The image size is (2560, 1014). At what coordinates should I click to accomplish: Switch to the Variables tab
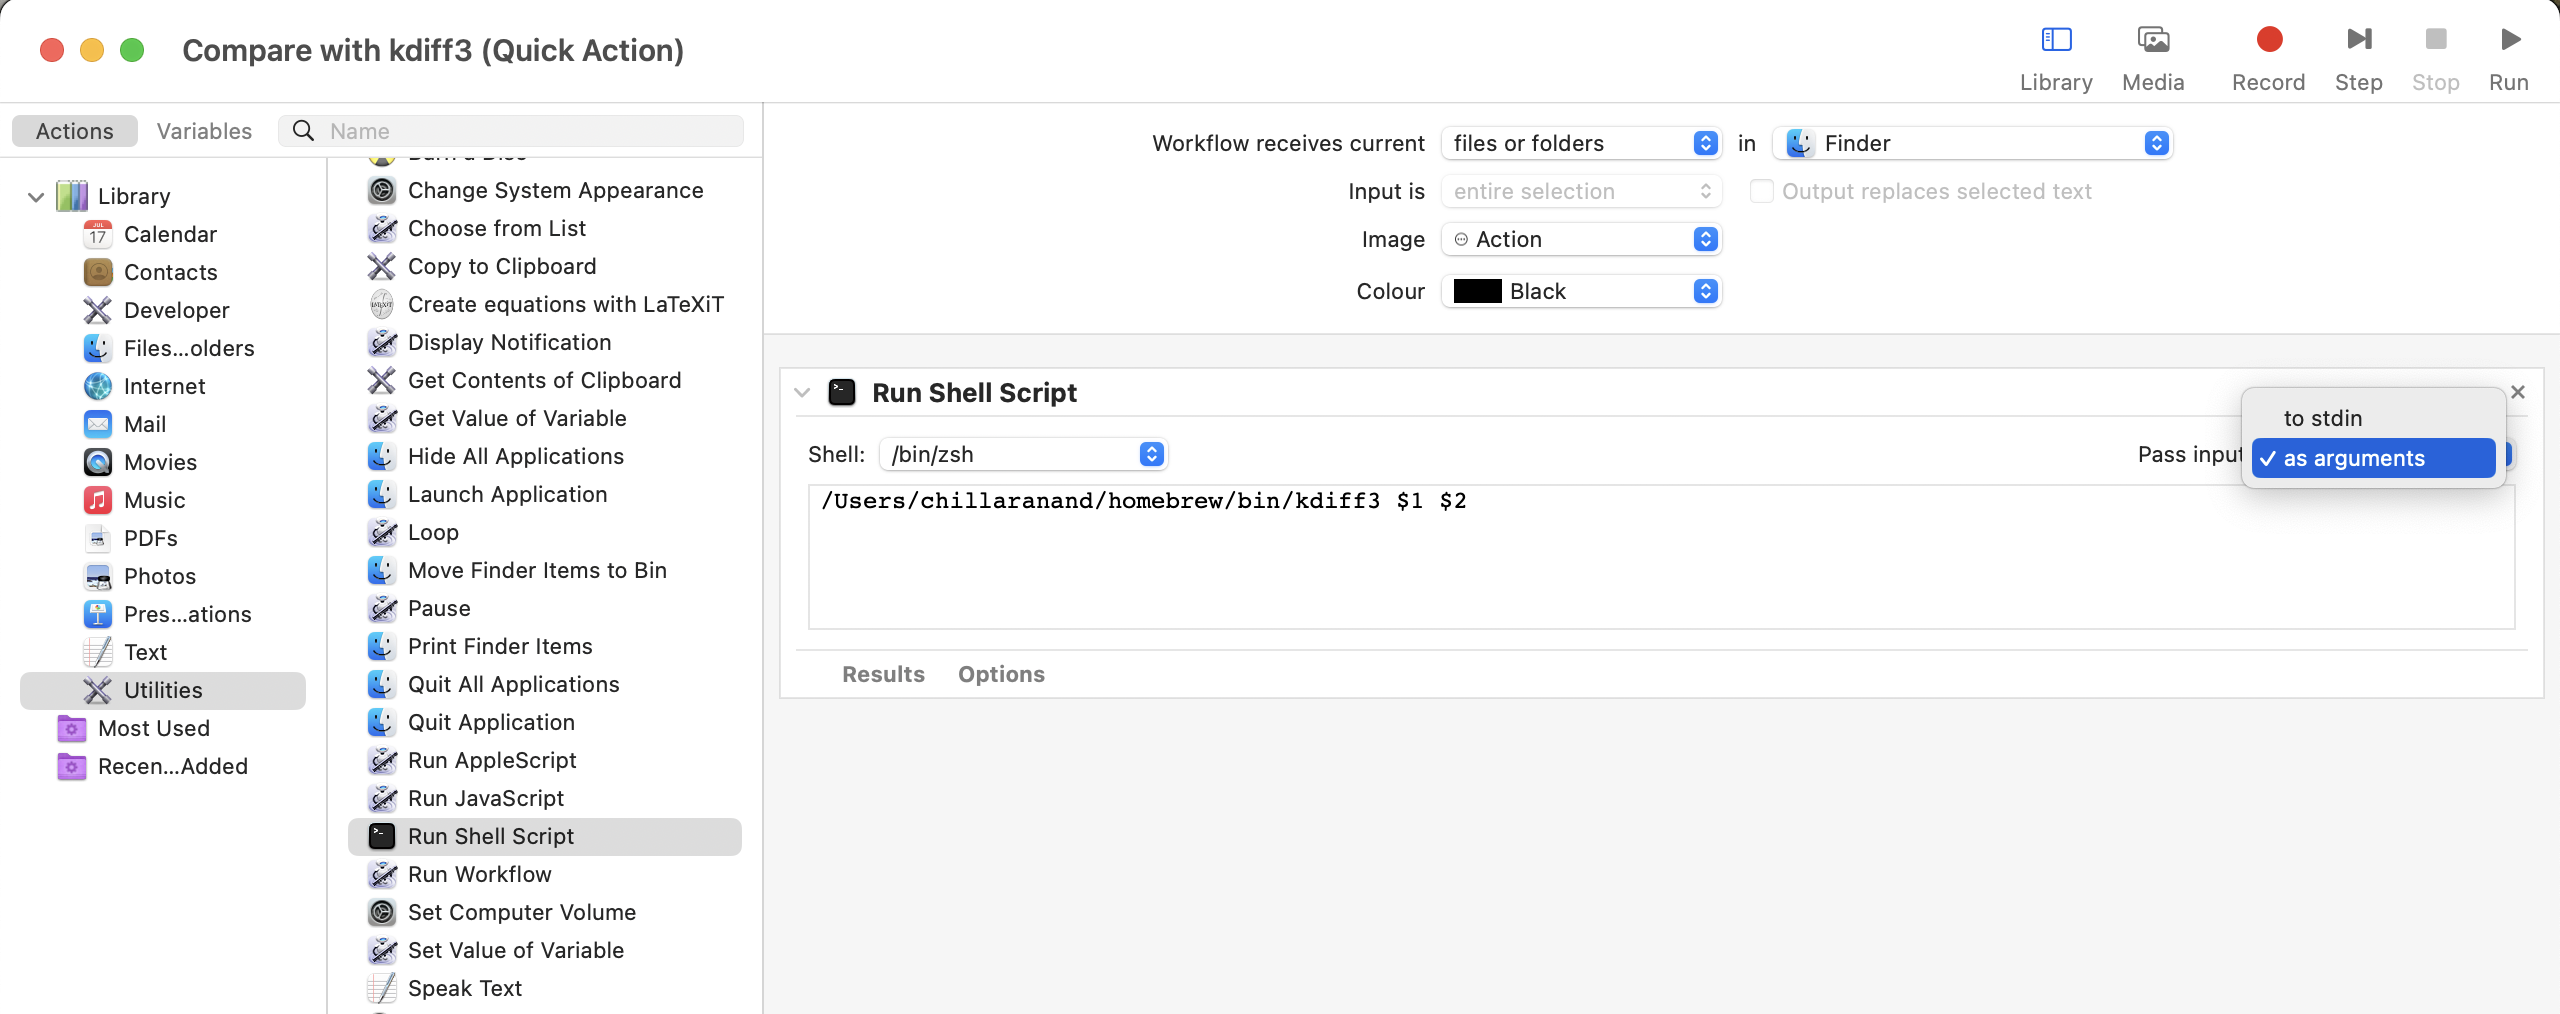pyautogui.click(x=204, y=131)
